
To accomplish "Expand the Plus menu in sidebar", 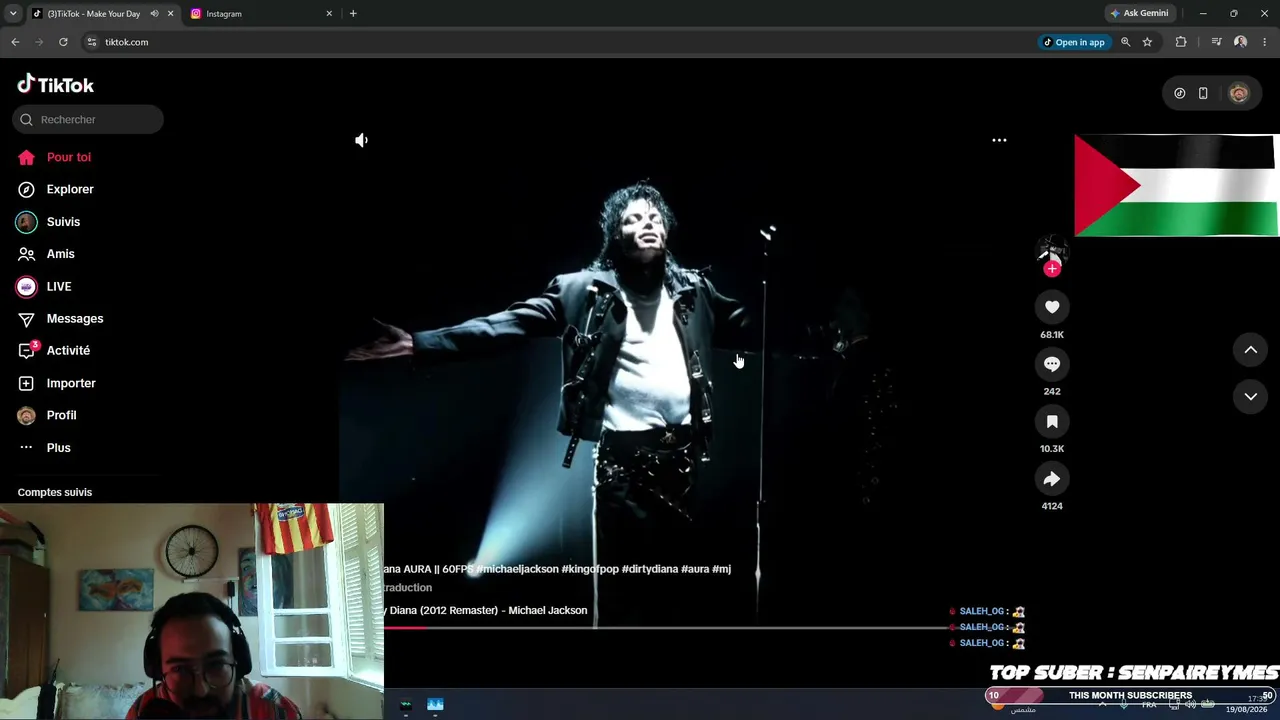I will pyautogui.click(x=58, y=448).
